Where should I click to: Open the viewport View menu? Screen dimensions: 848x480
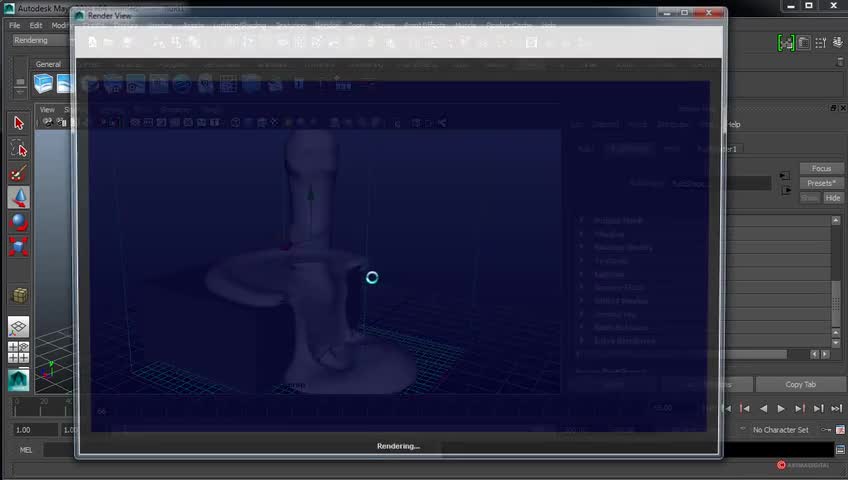[x=47, y=110]
